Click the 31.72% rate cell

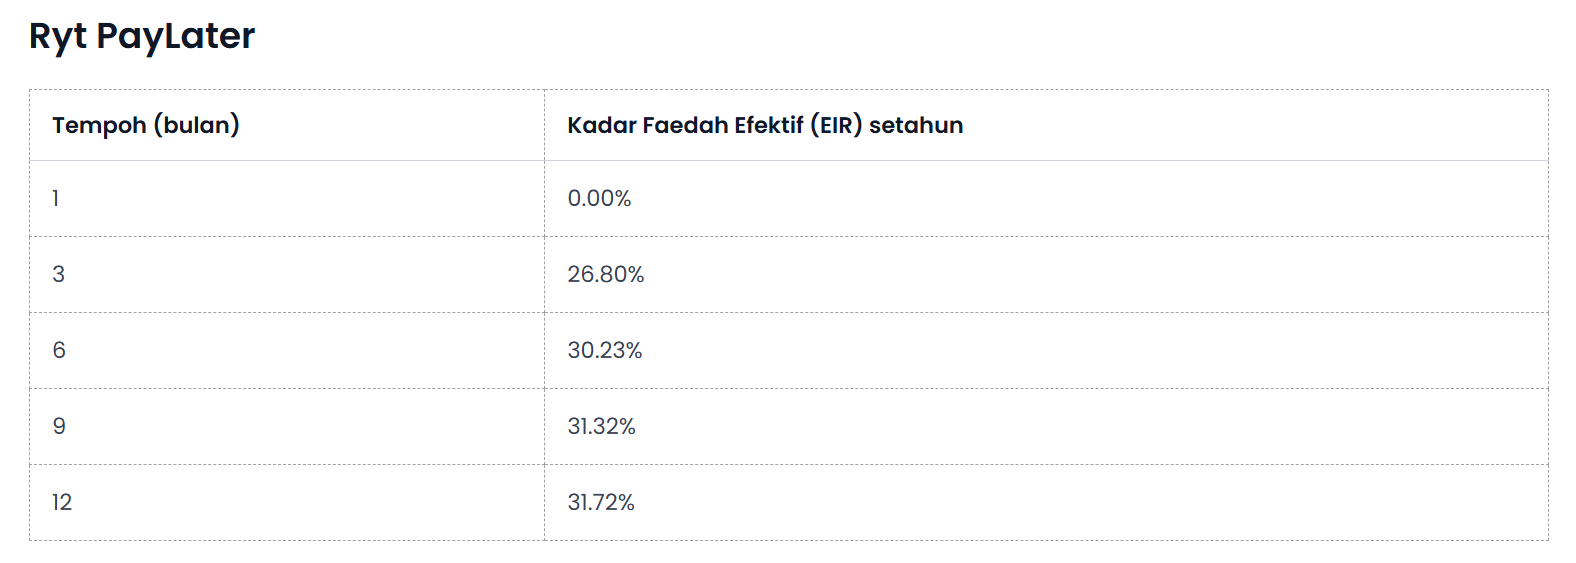tap(1046, 502)
